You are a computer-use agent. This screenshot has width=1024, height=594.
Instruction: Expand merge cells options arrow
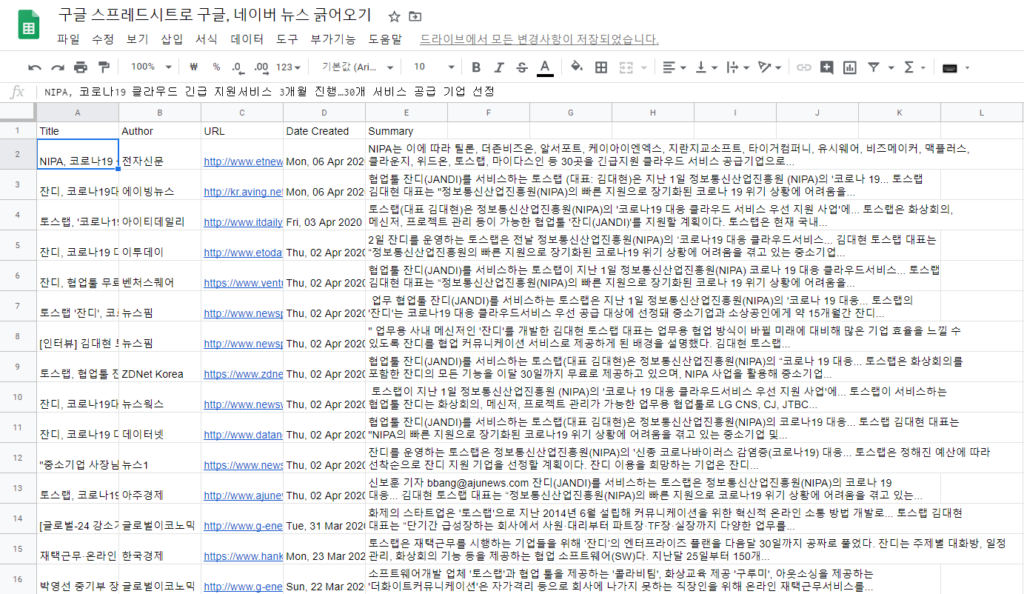point(644,68)
